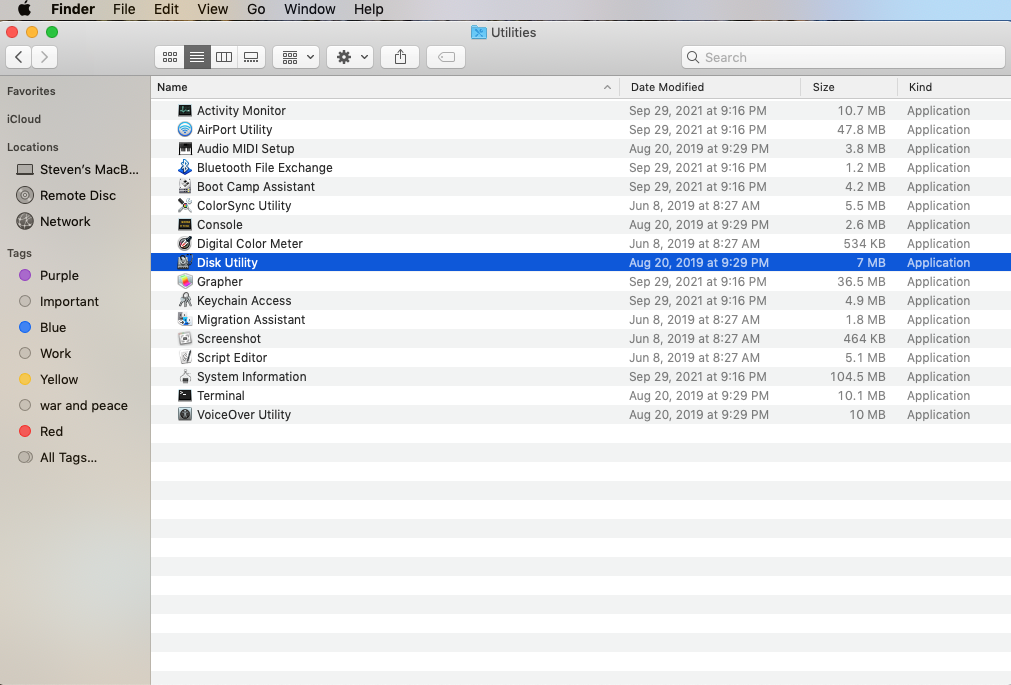Open the Edit menu

[x=166, y=9]
